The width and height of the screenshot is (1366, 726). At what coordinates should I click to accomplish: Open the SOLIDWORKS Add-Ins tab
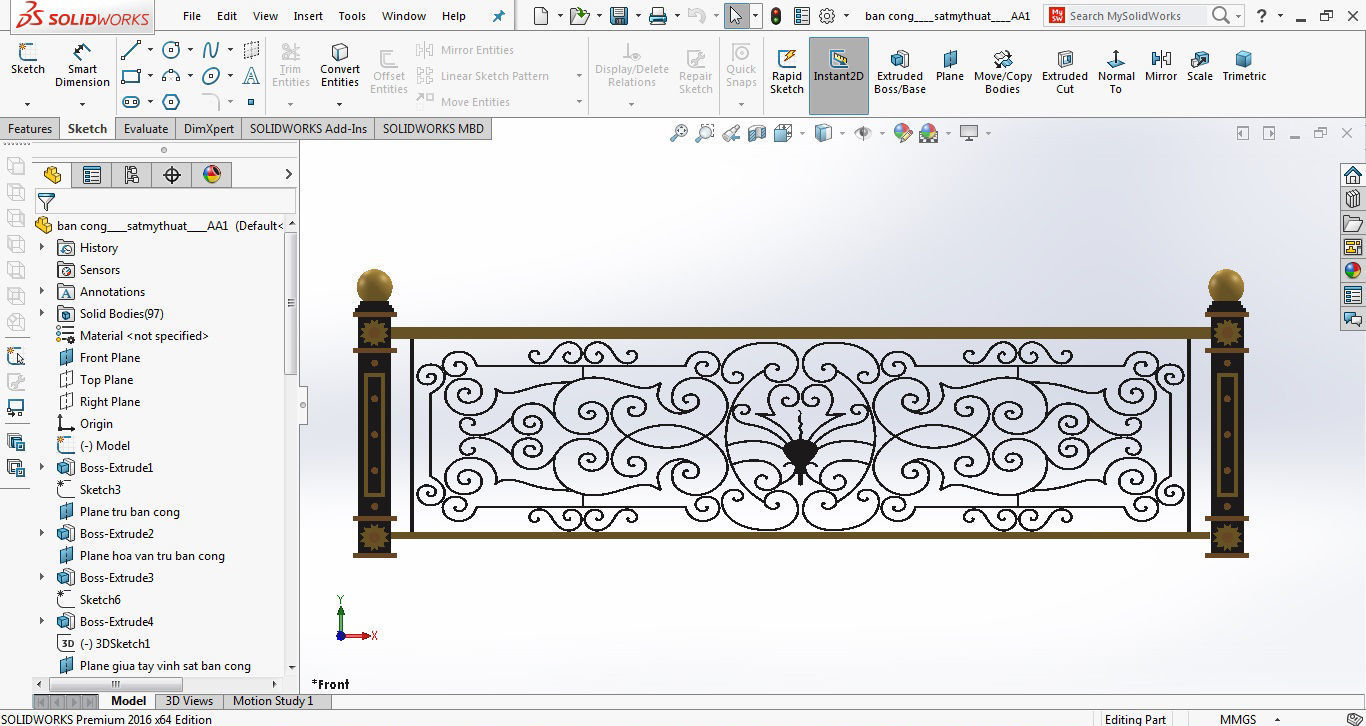pyautogui.click(x=308, y=128)
